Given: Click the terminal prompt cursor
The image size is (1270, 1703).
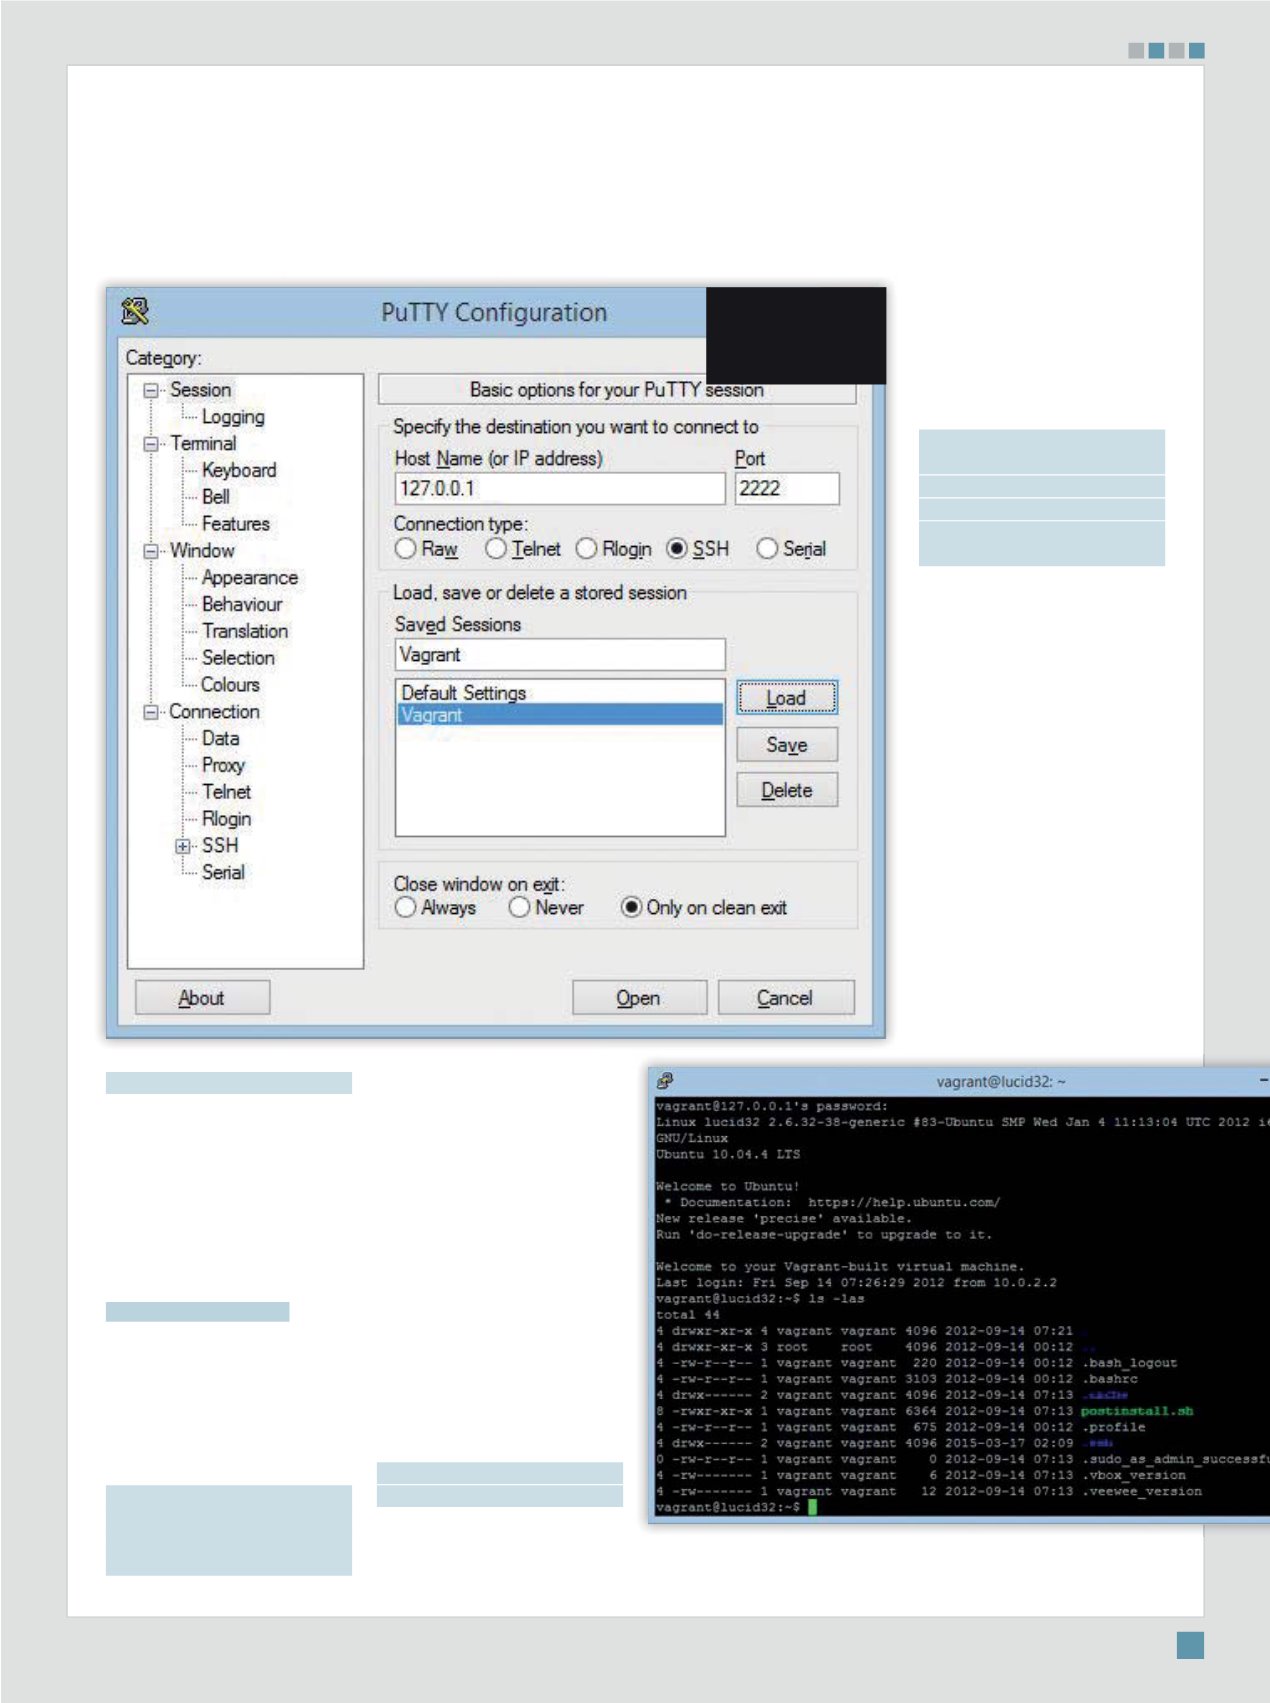Looking at the screenshot, I should click(813, 1507).
